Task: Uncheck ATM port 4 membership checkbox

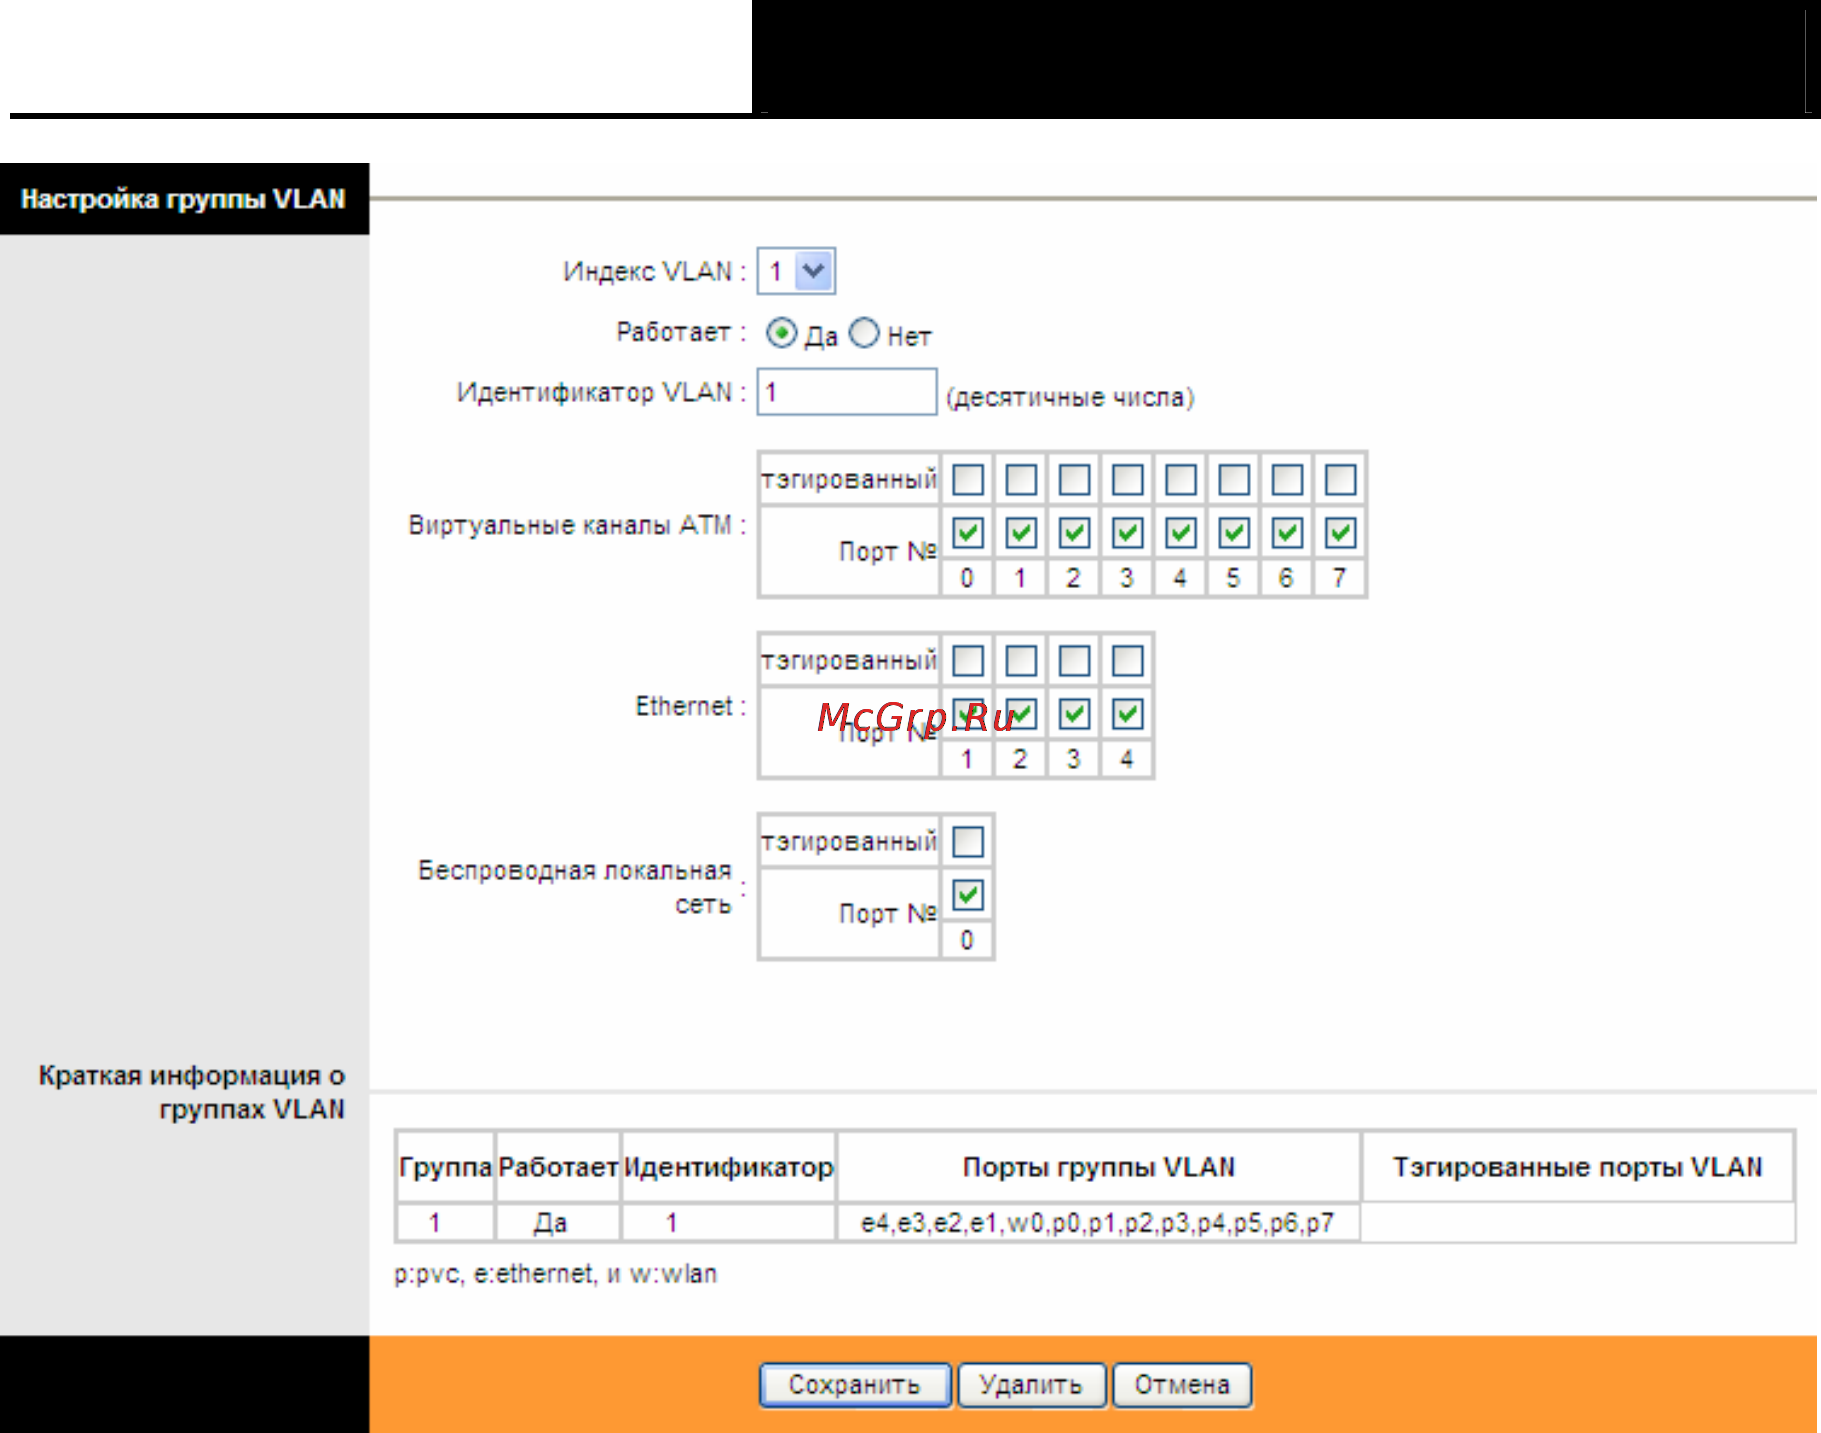Action: (x=1181, y=533)
